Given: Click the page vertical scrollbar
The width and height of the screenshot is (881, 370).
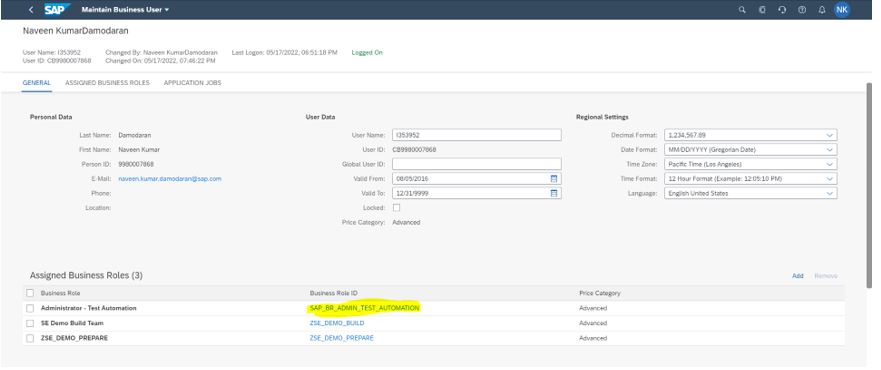Looking at the screenshot, I should 869,185.
